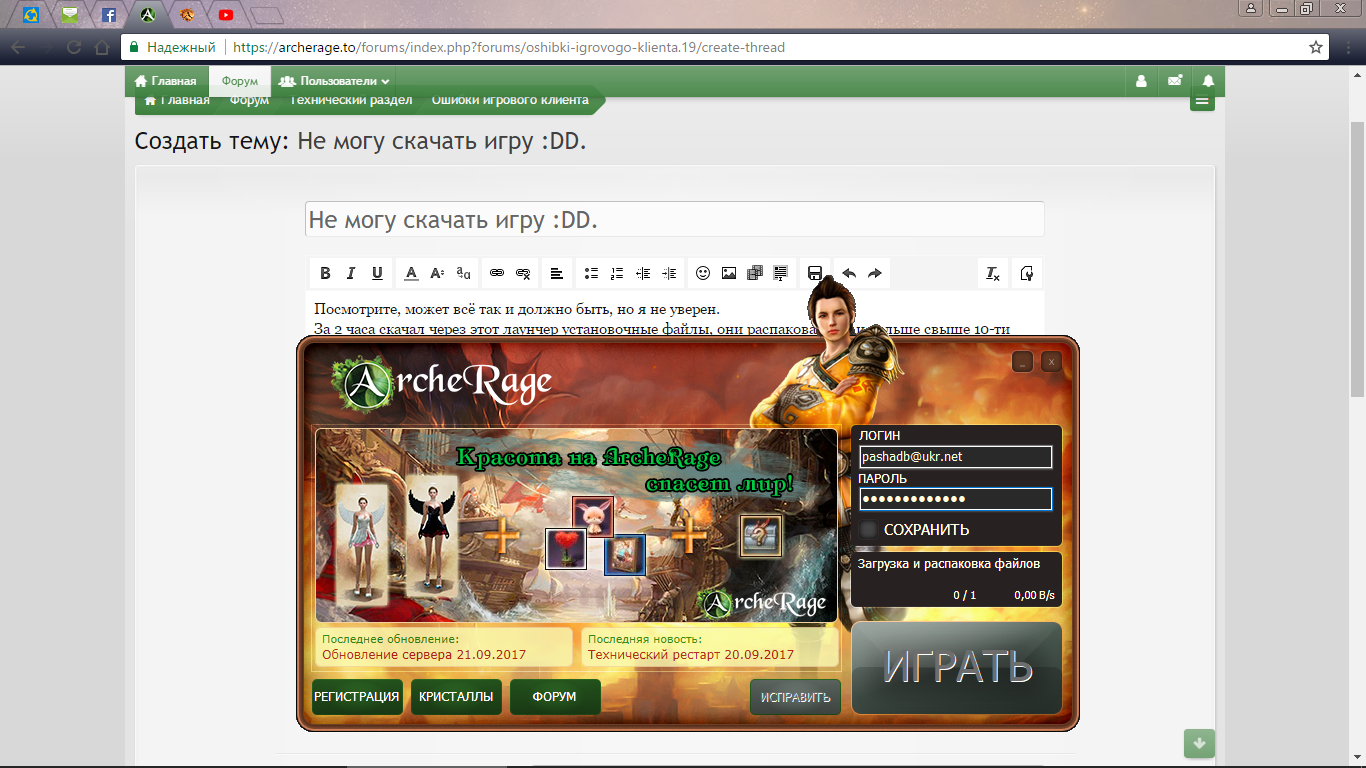
Task: Apply underline formatting in the editor
Action: (x=377, y=273)
